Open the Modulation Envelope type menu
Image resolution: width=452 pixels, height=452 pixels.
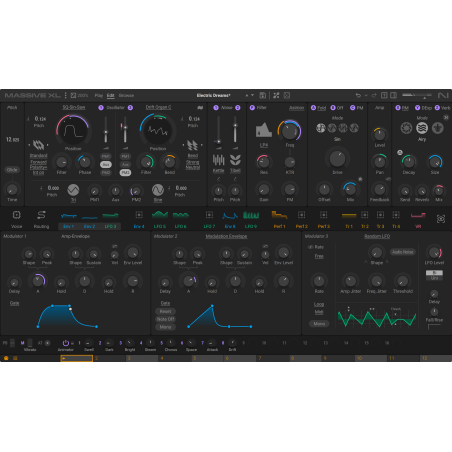[x=226, y=236]
